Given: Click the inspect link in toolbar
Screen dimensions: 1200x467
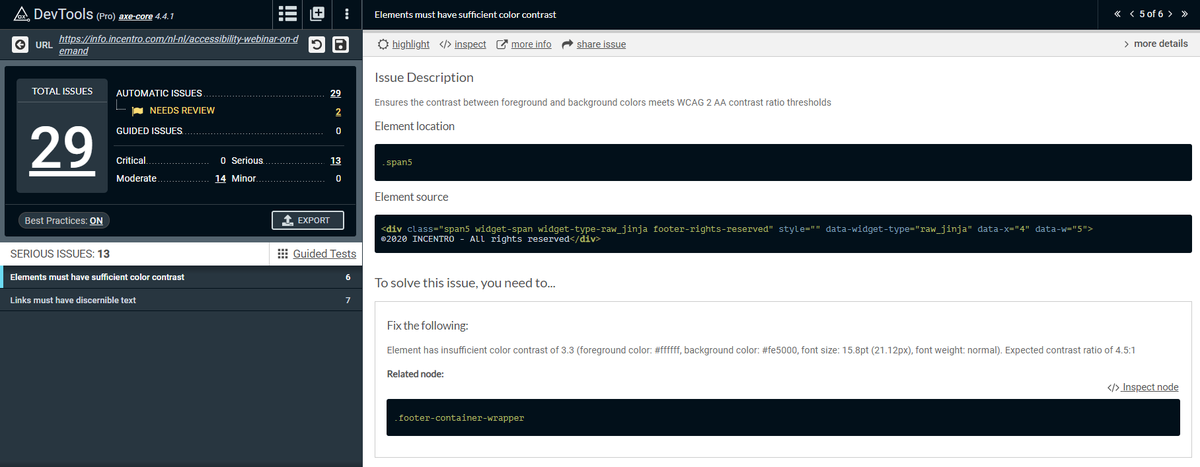Looking at the screenshot, I should point(463,44).
